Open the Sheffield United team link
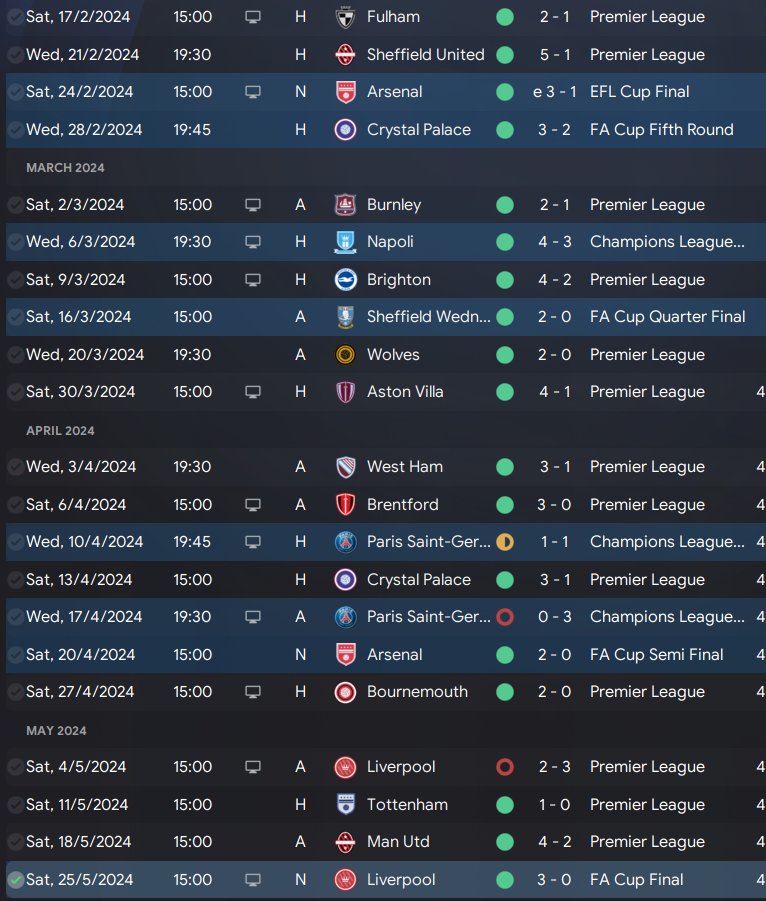This screenshot has height=901, width=766. [425, 55]
